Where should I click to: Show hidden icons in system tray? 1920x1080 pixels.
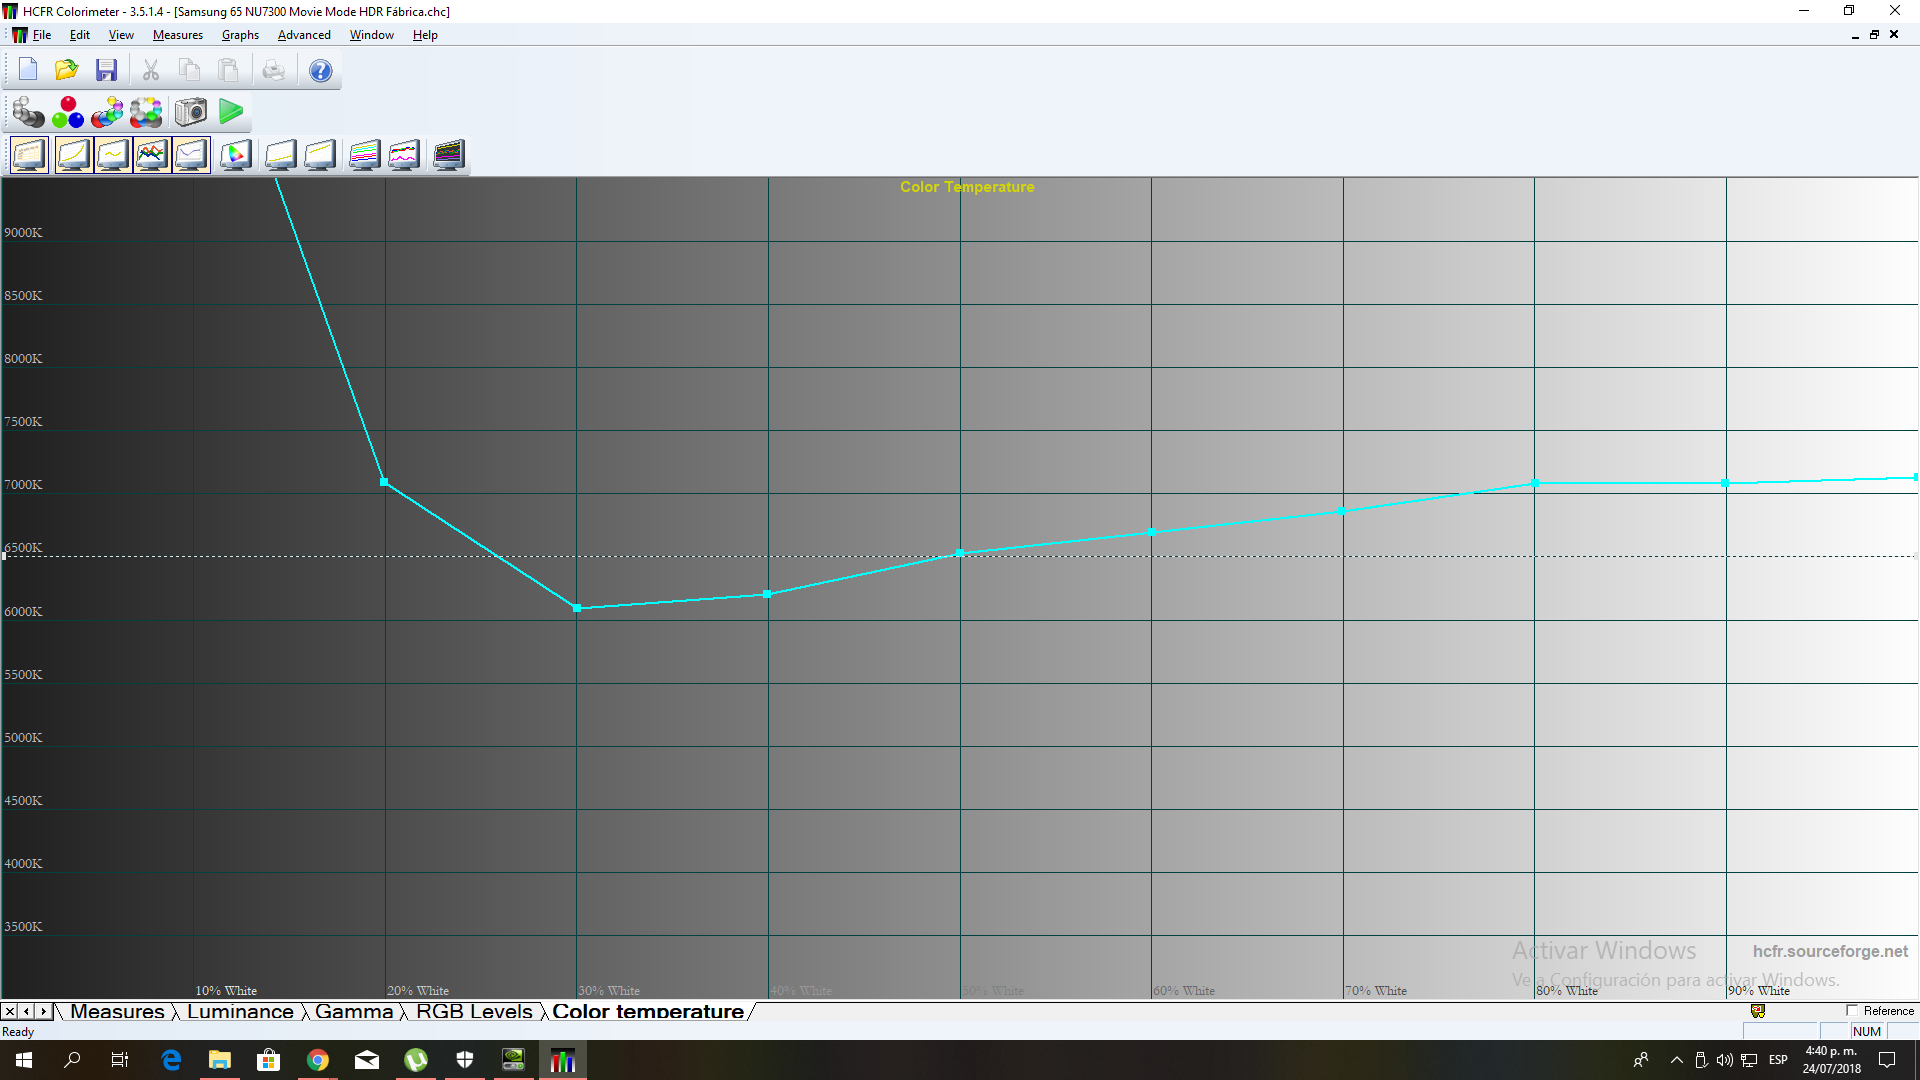[x=1677, y=1060]
